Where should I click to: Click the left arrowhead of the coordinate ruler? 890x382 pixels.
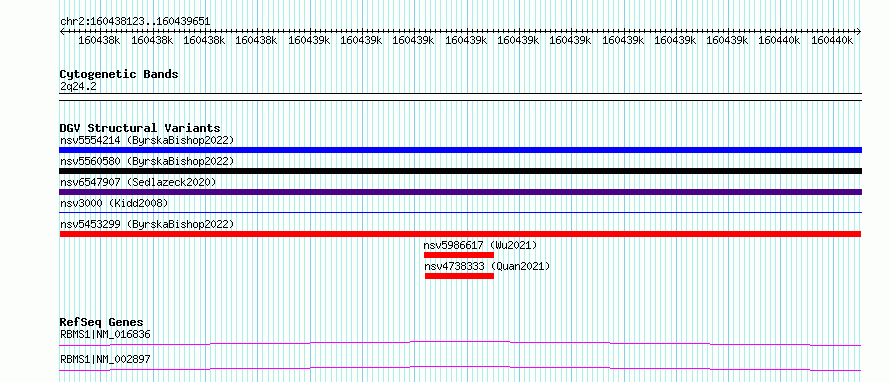(62, 32)
